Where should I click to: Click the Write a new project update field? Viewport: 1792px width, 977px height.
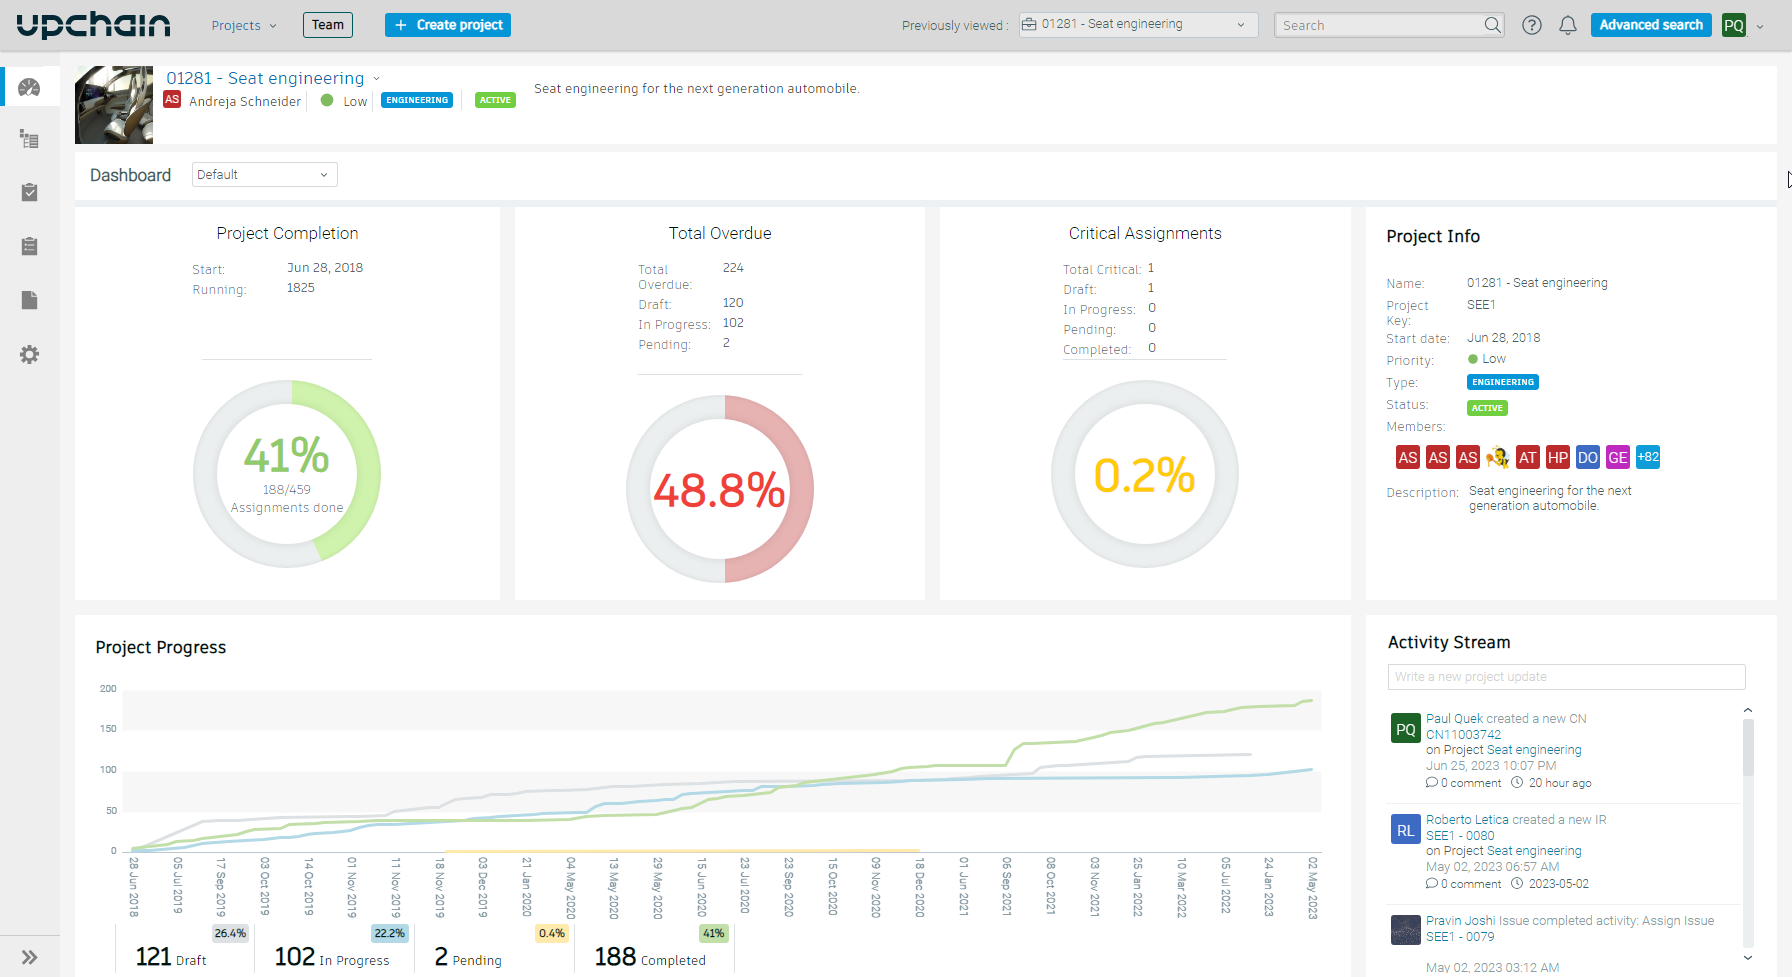click(x=1566, y=677)
